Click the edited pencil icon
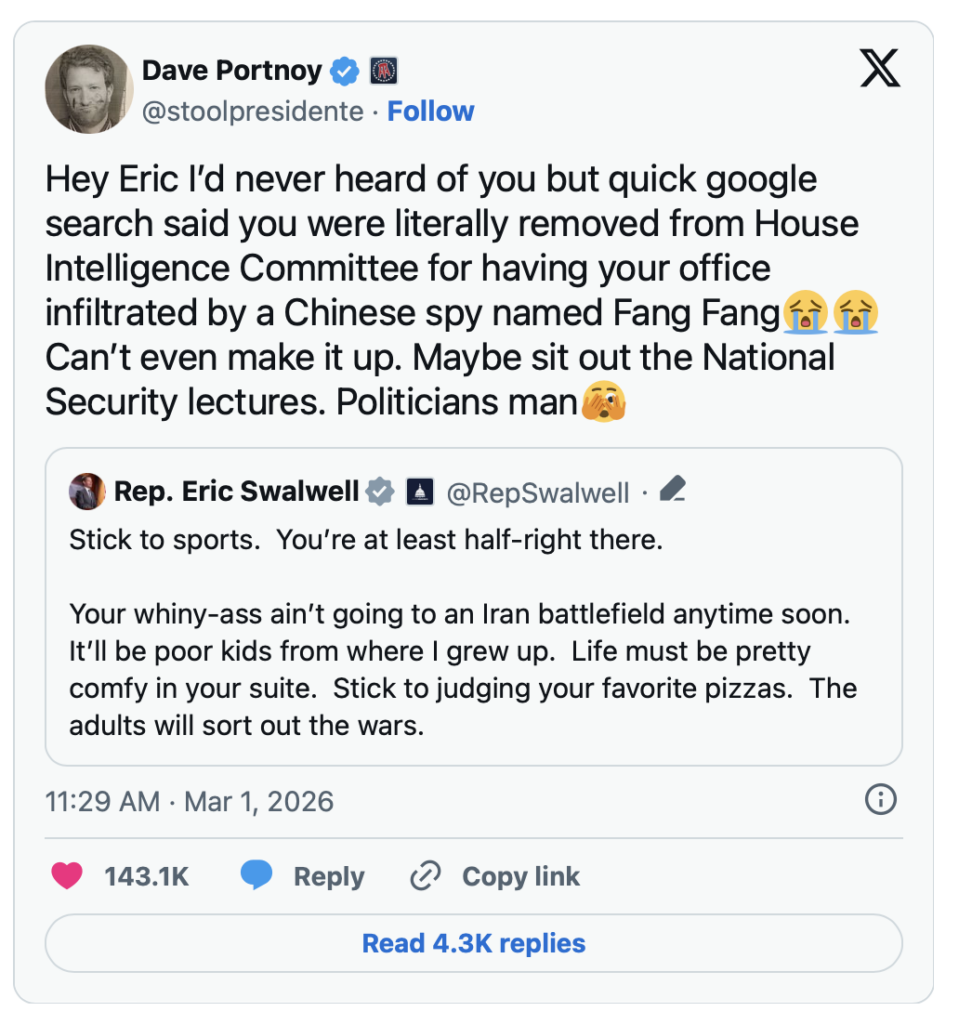This screenshot has width=972, height=1024. (673, 490)
